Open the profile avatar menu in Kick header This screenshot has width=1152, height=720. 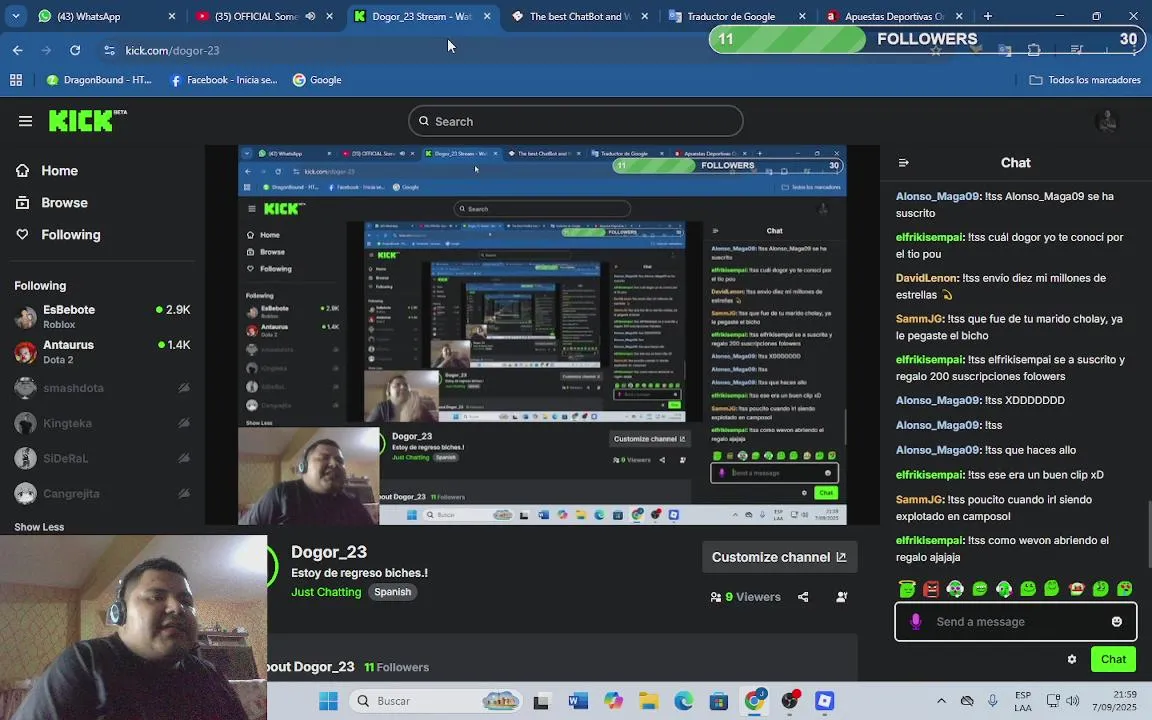[x=1106, y=120]
